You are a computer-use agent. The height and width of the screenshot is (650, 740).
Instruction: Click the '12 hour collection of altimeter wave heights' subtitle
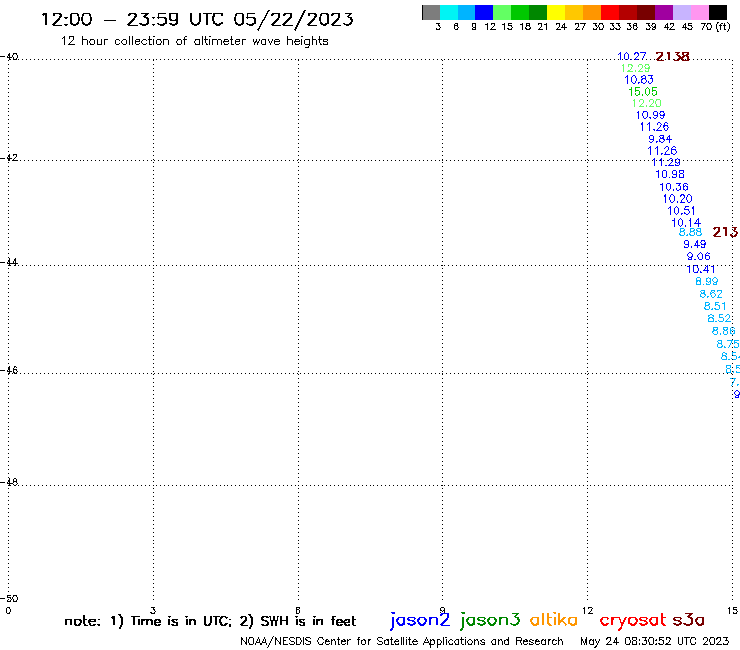194,41
